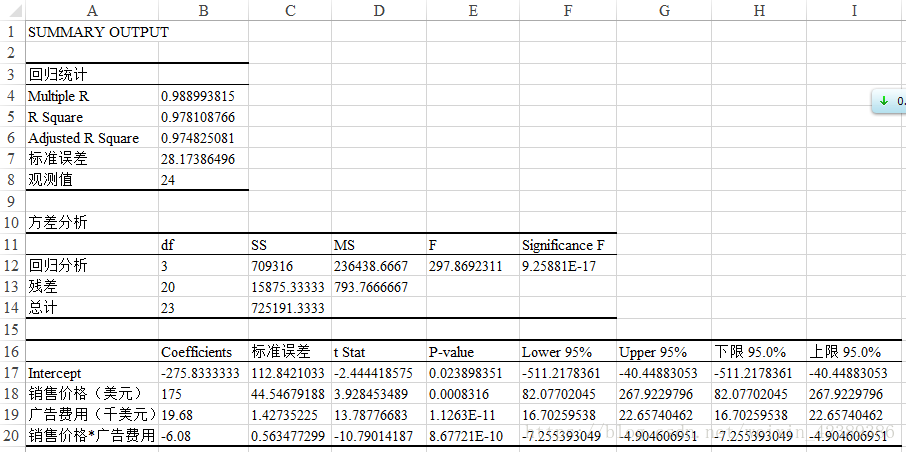Select the Multiple R label cell
Screen dimensions: 906x452
point(92,95)
